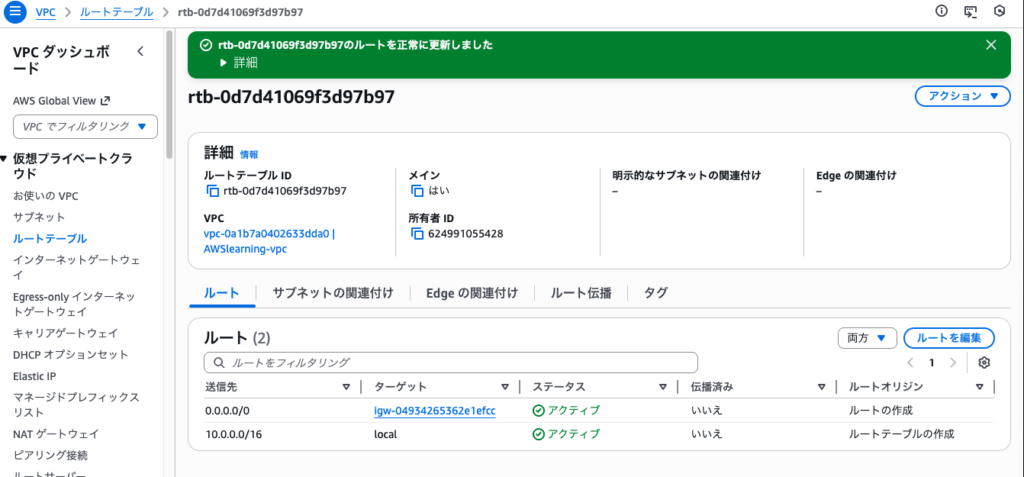Click the info circle icon in top bar
1024x477 pixels.
[x=941, y=12]
